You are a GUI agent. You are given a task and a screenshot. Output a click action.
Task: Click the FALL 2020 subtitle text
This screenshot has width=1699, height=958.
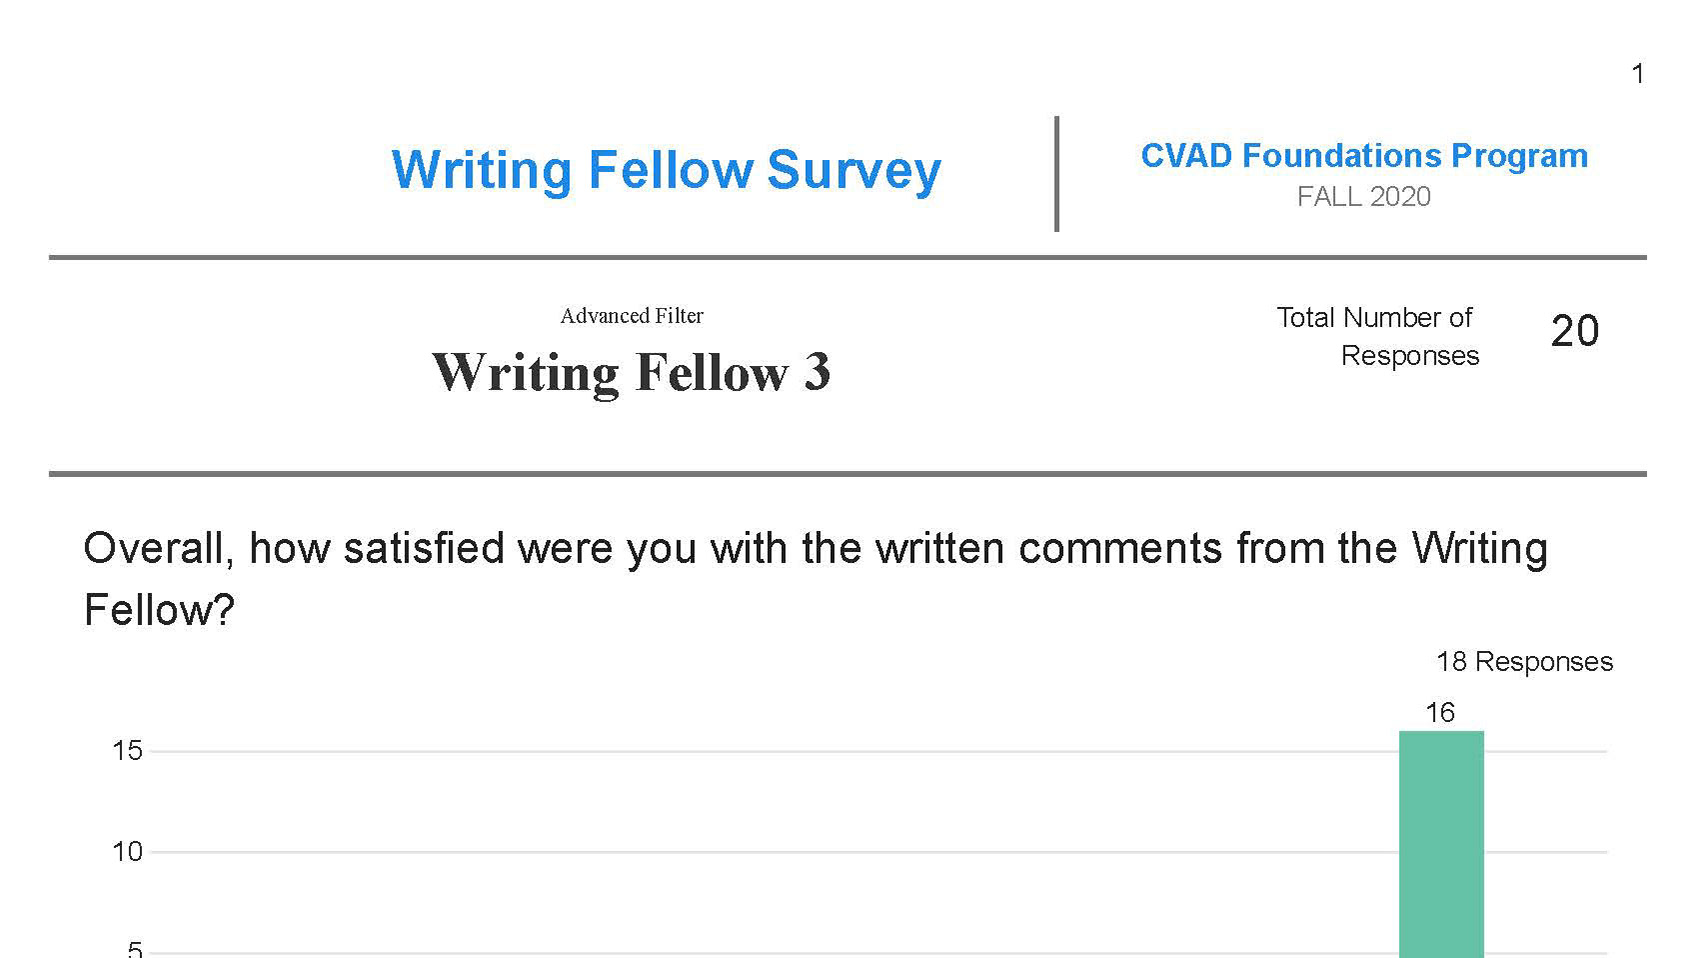pos(1364,196)
